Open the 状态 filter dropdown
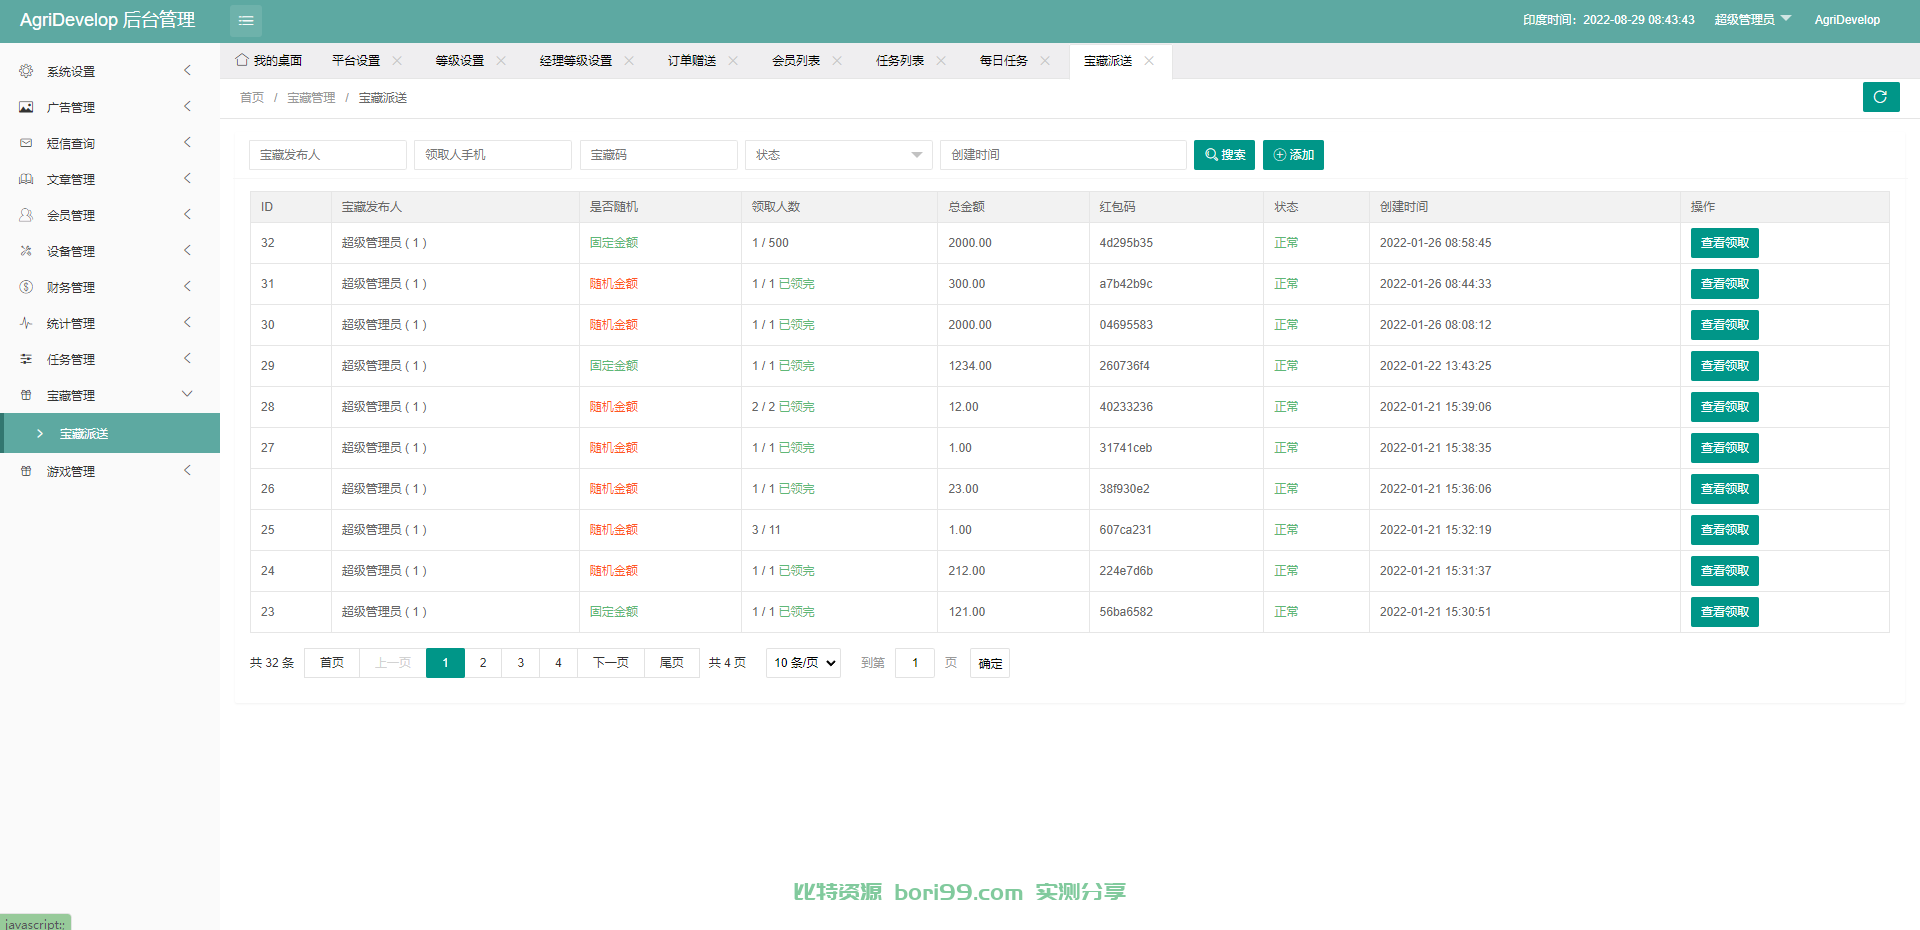This screenshot has width=1920, height=930. pyautogui.click(x=838, y=155)
